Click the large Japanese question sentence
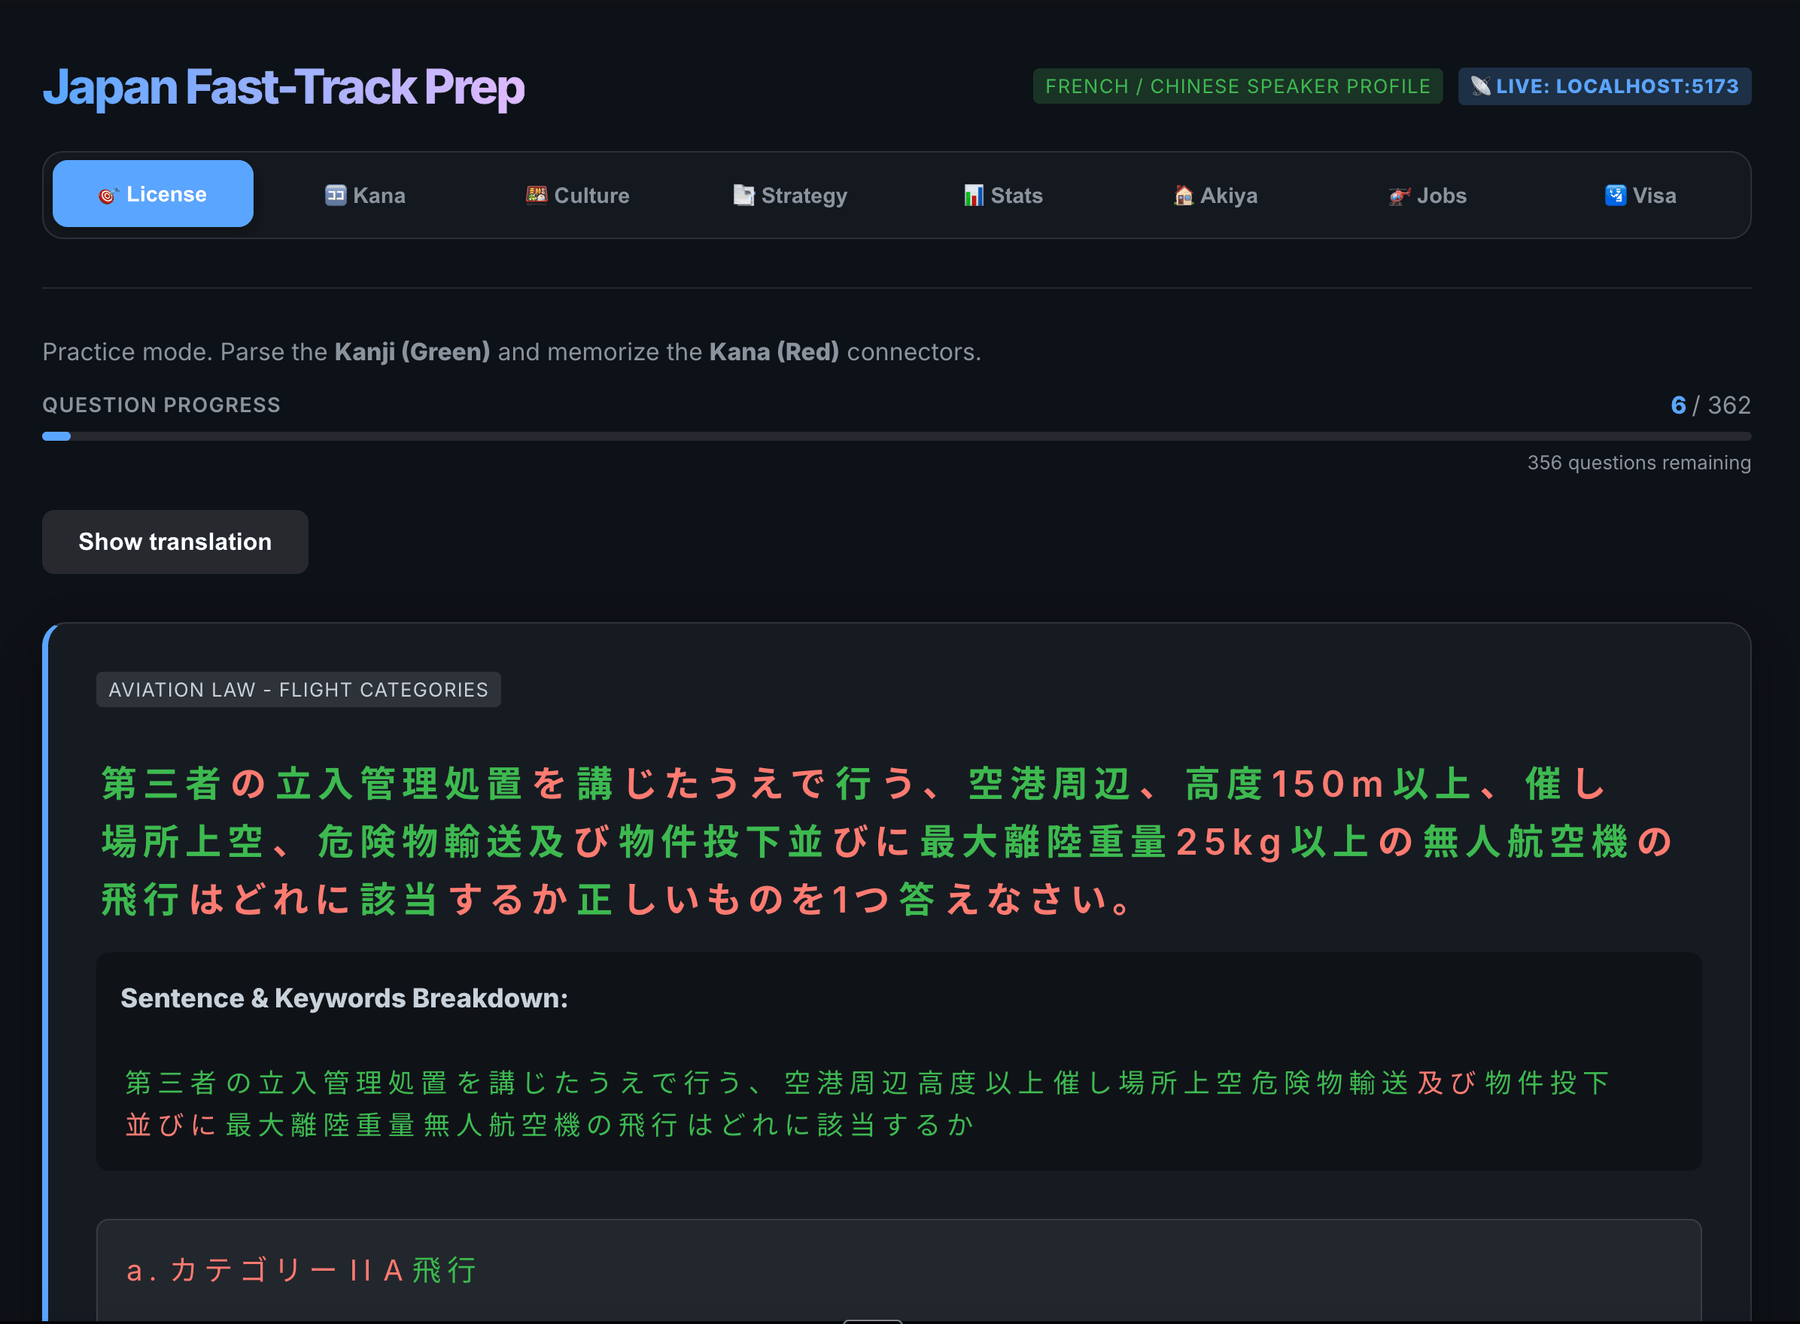 click(x=888, y=842)
